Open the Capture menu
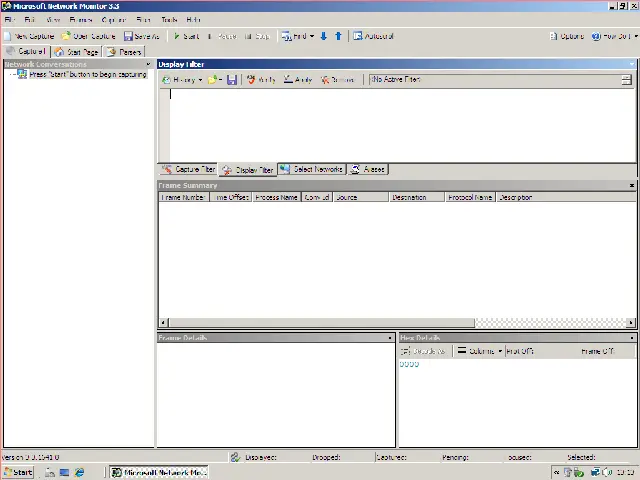This screenshot has width=640, height=480. click(x=113, y=20)
